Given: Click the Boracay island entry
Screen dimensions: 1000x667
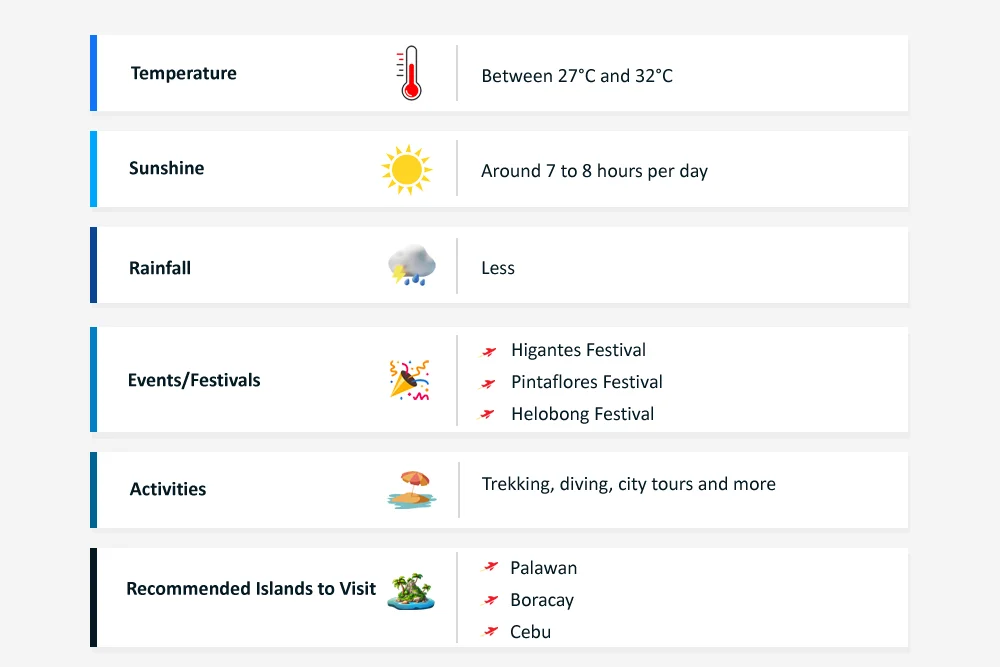Looking at the screenshot, I should click(541, 600).
